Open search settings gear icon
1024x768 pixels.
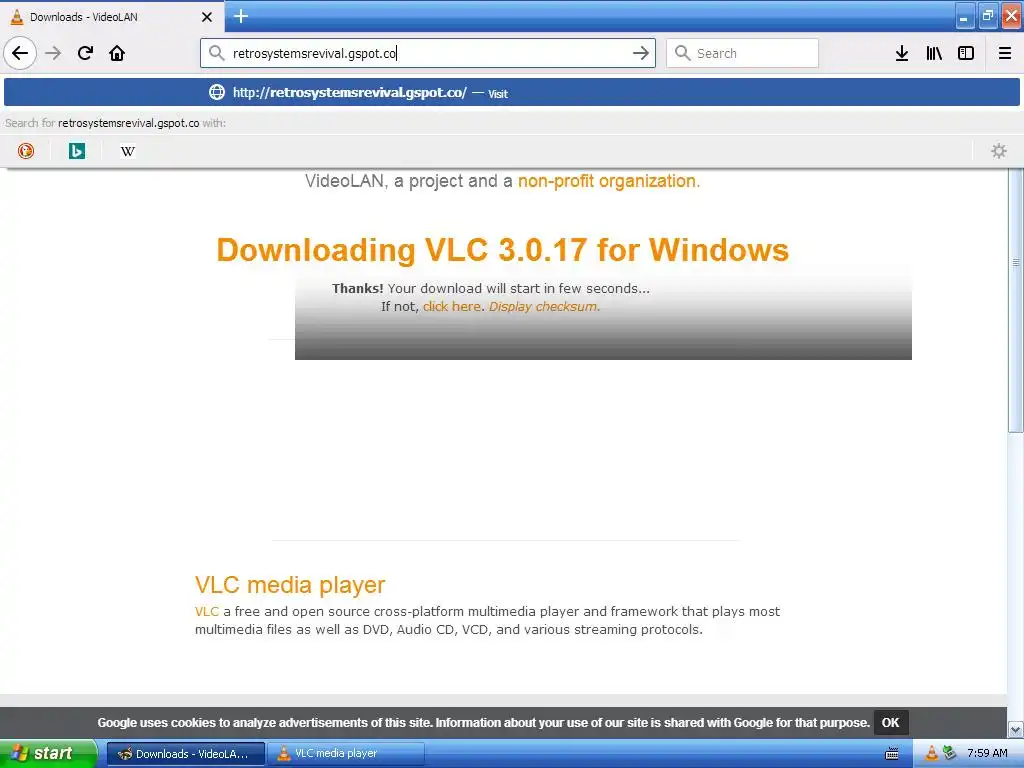pyautogui.click(x=999, y=151)
